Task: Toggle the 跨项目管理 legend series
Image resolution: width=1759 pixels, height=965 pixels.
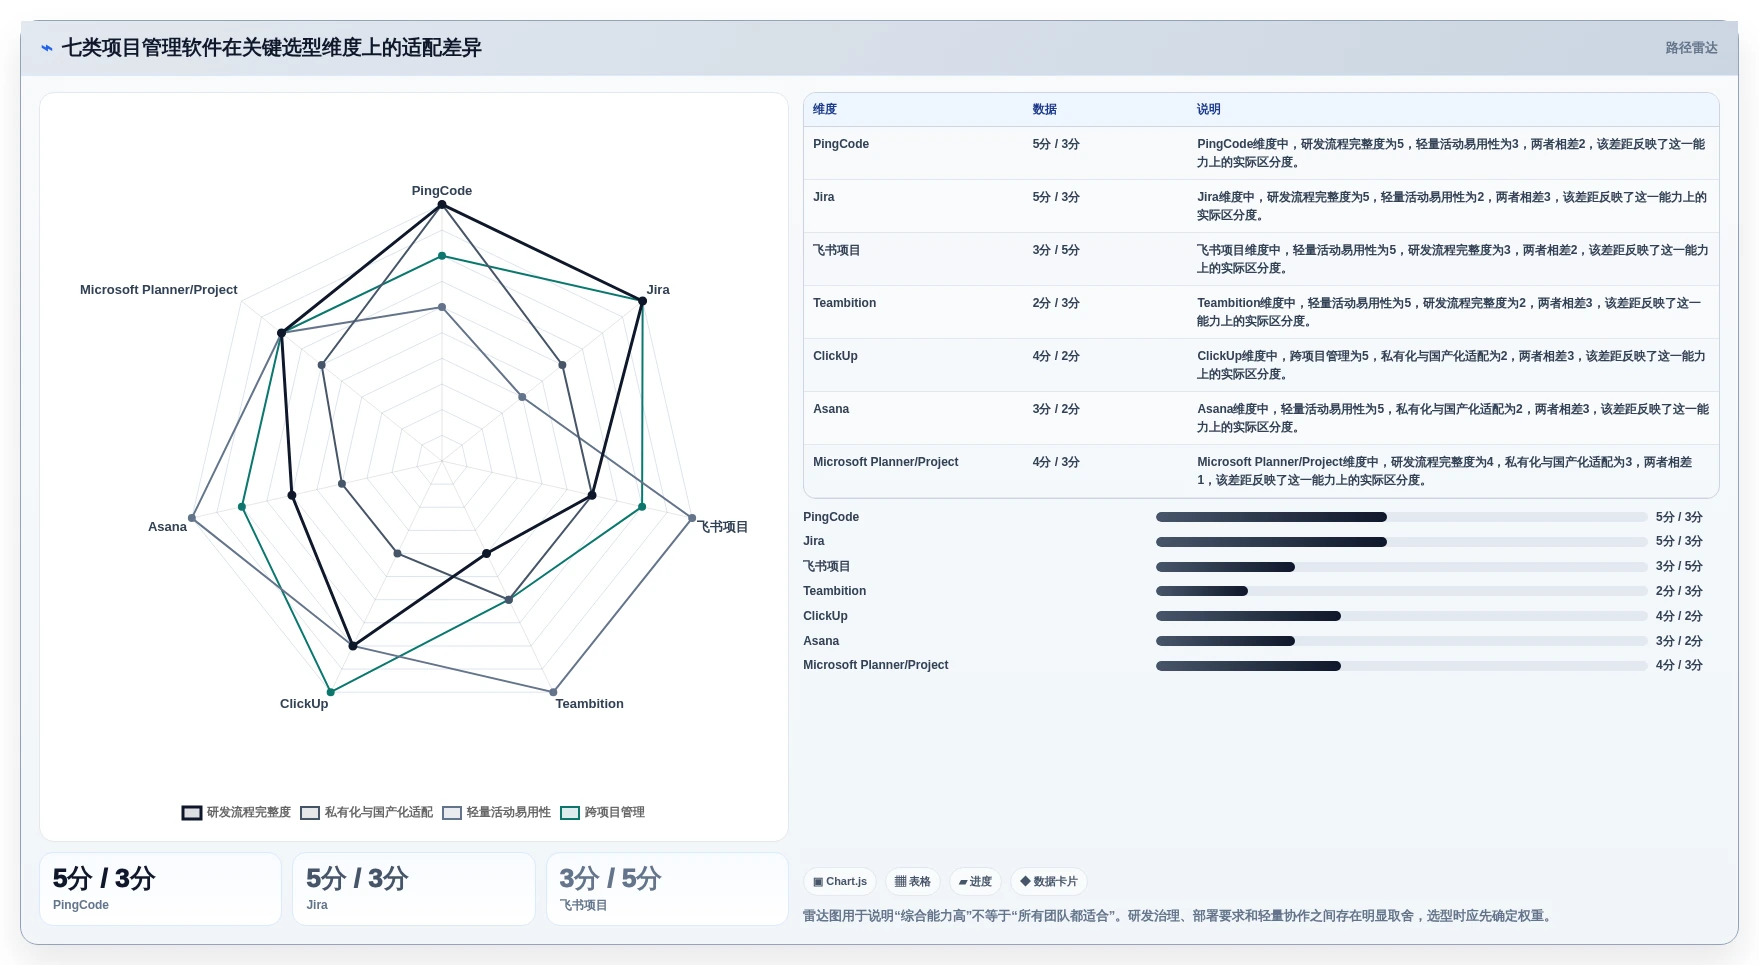Action: (602, 812)
